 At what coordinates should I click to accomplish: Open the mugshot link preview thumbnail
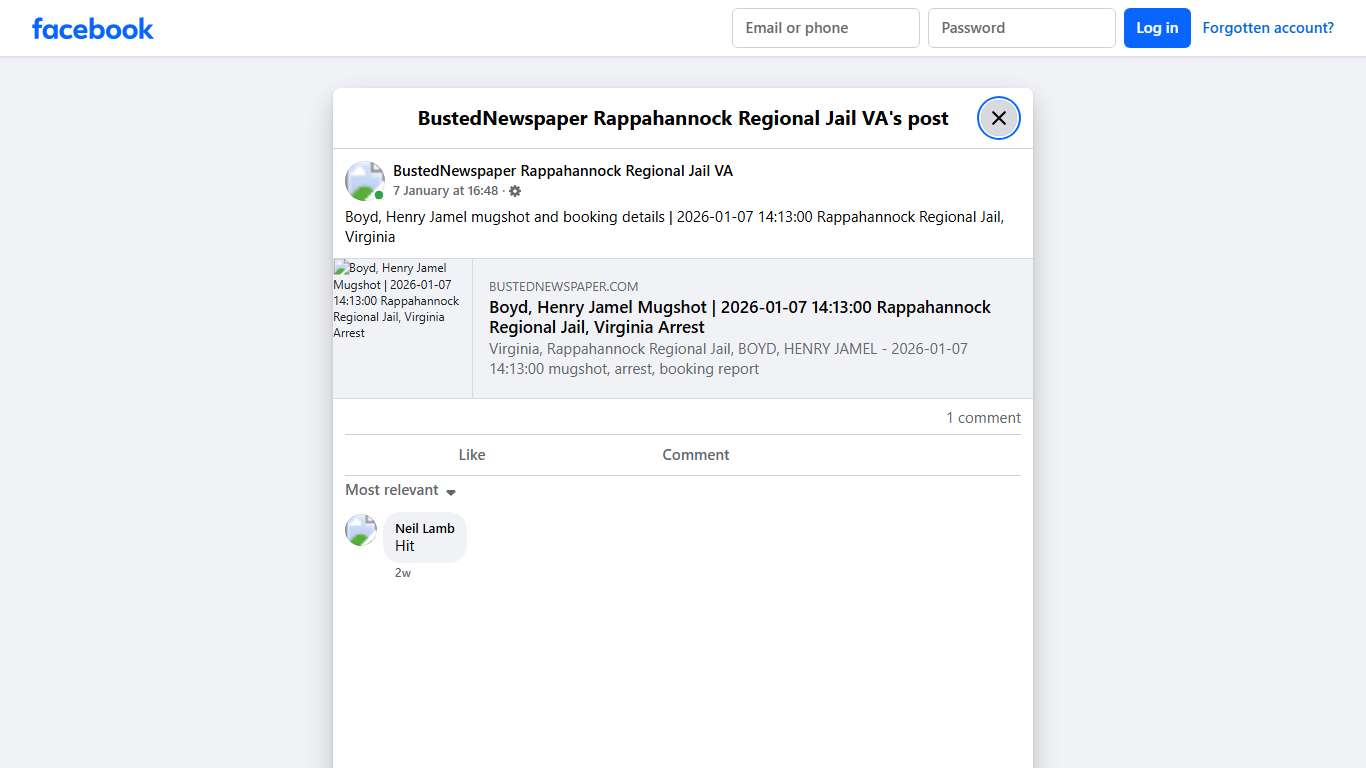tap(402, 328)
